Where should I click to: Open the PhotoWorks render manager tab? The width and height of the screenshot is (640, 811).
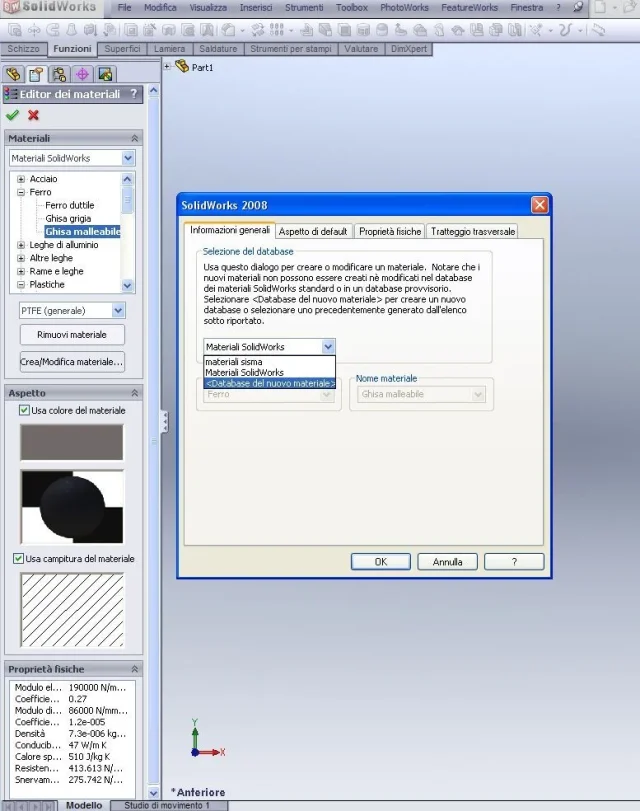click(x=105, y=74)
